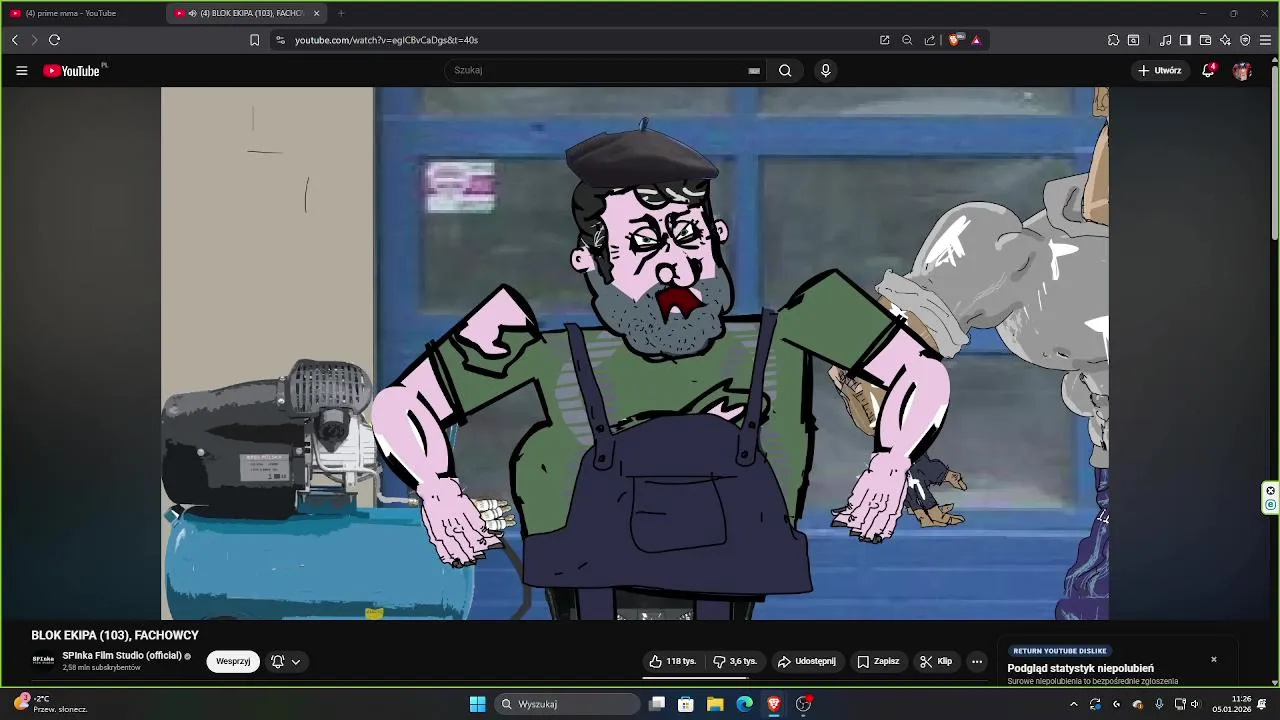The image size is (1280, 720).
Task: Open the YouTube guide hamburger menu
Action: coord(22,71)
